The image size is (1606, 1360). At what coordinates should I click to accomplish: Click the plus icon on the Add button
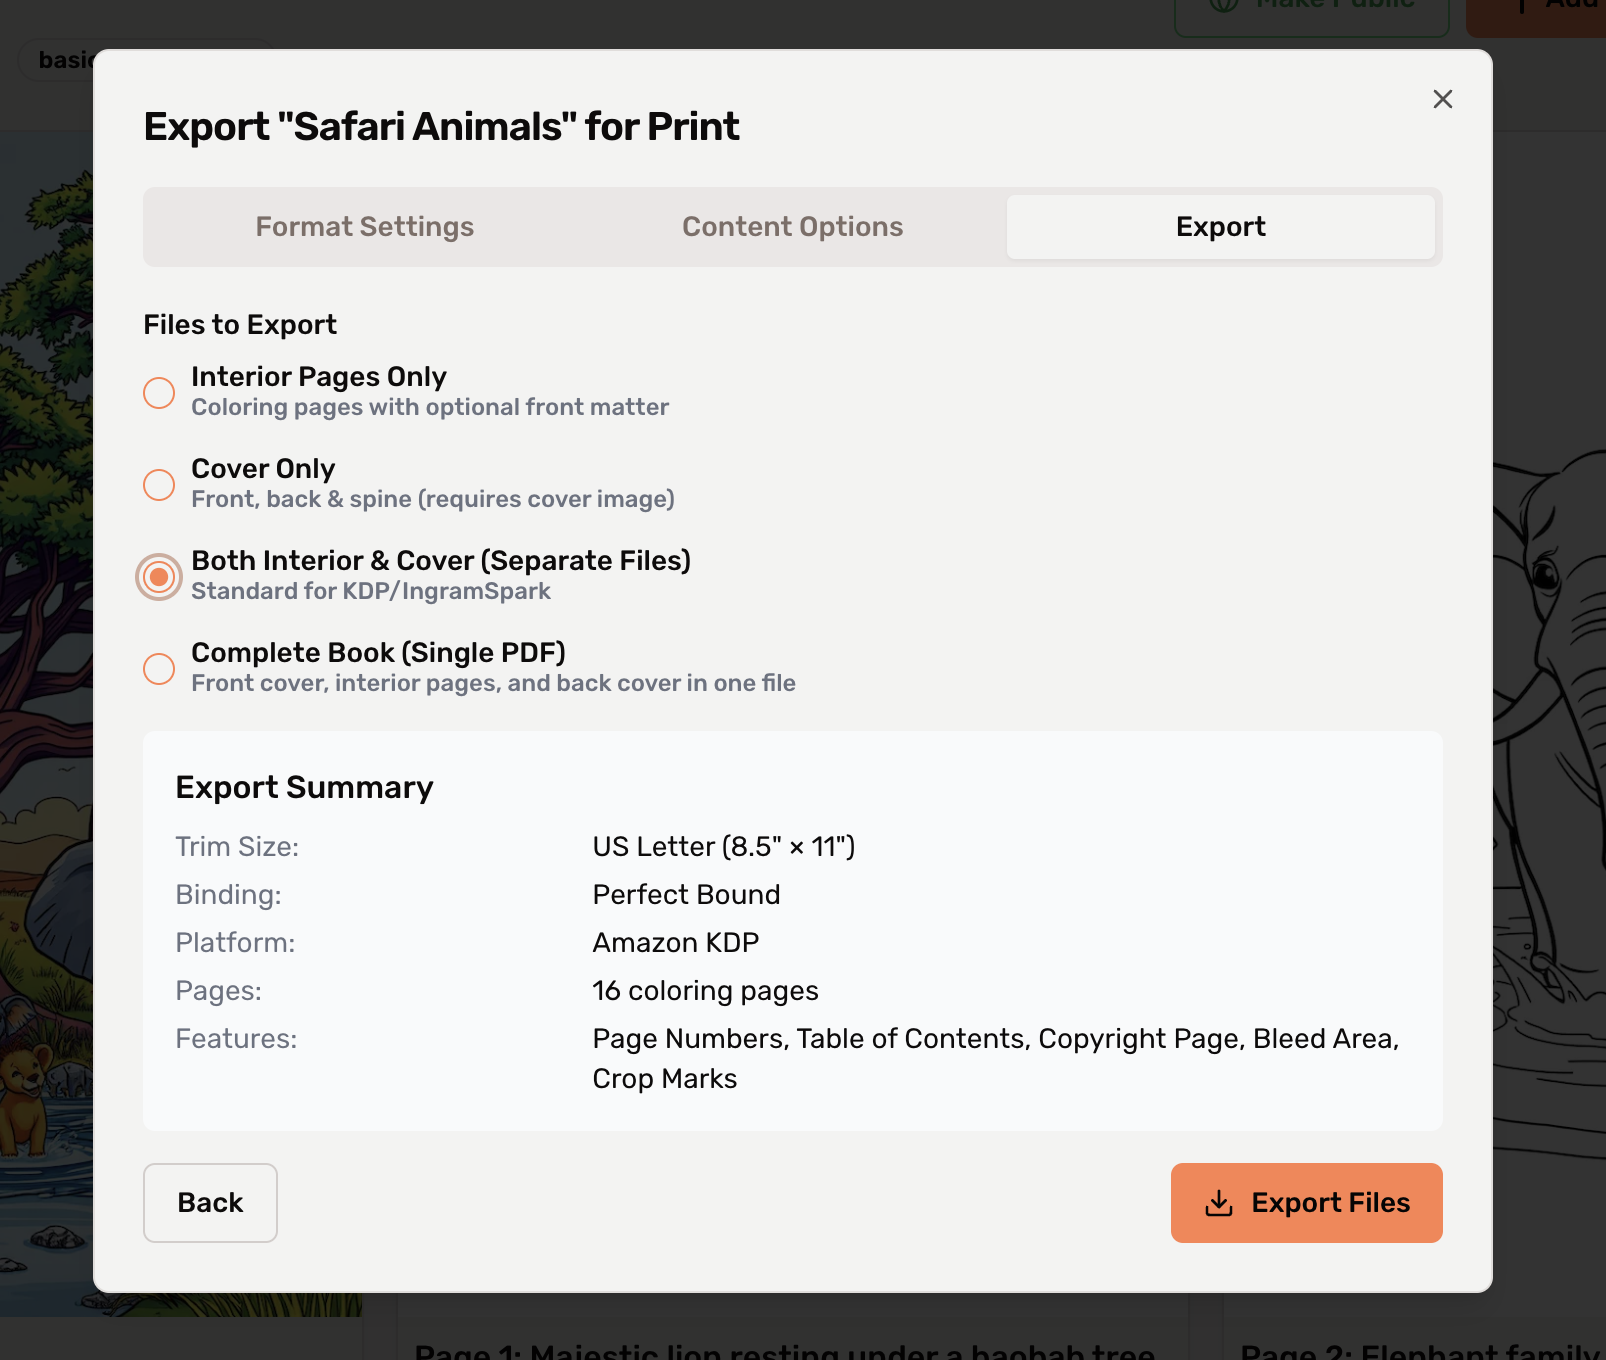coord(1521,6)
